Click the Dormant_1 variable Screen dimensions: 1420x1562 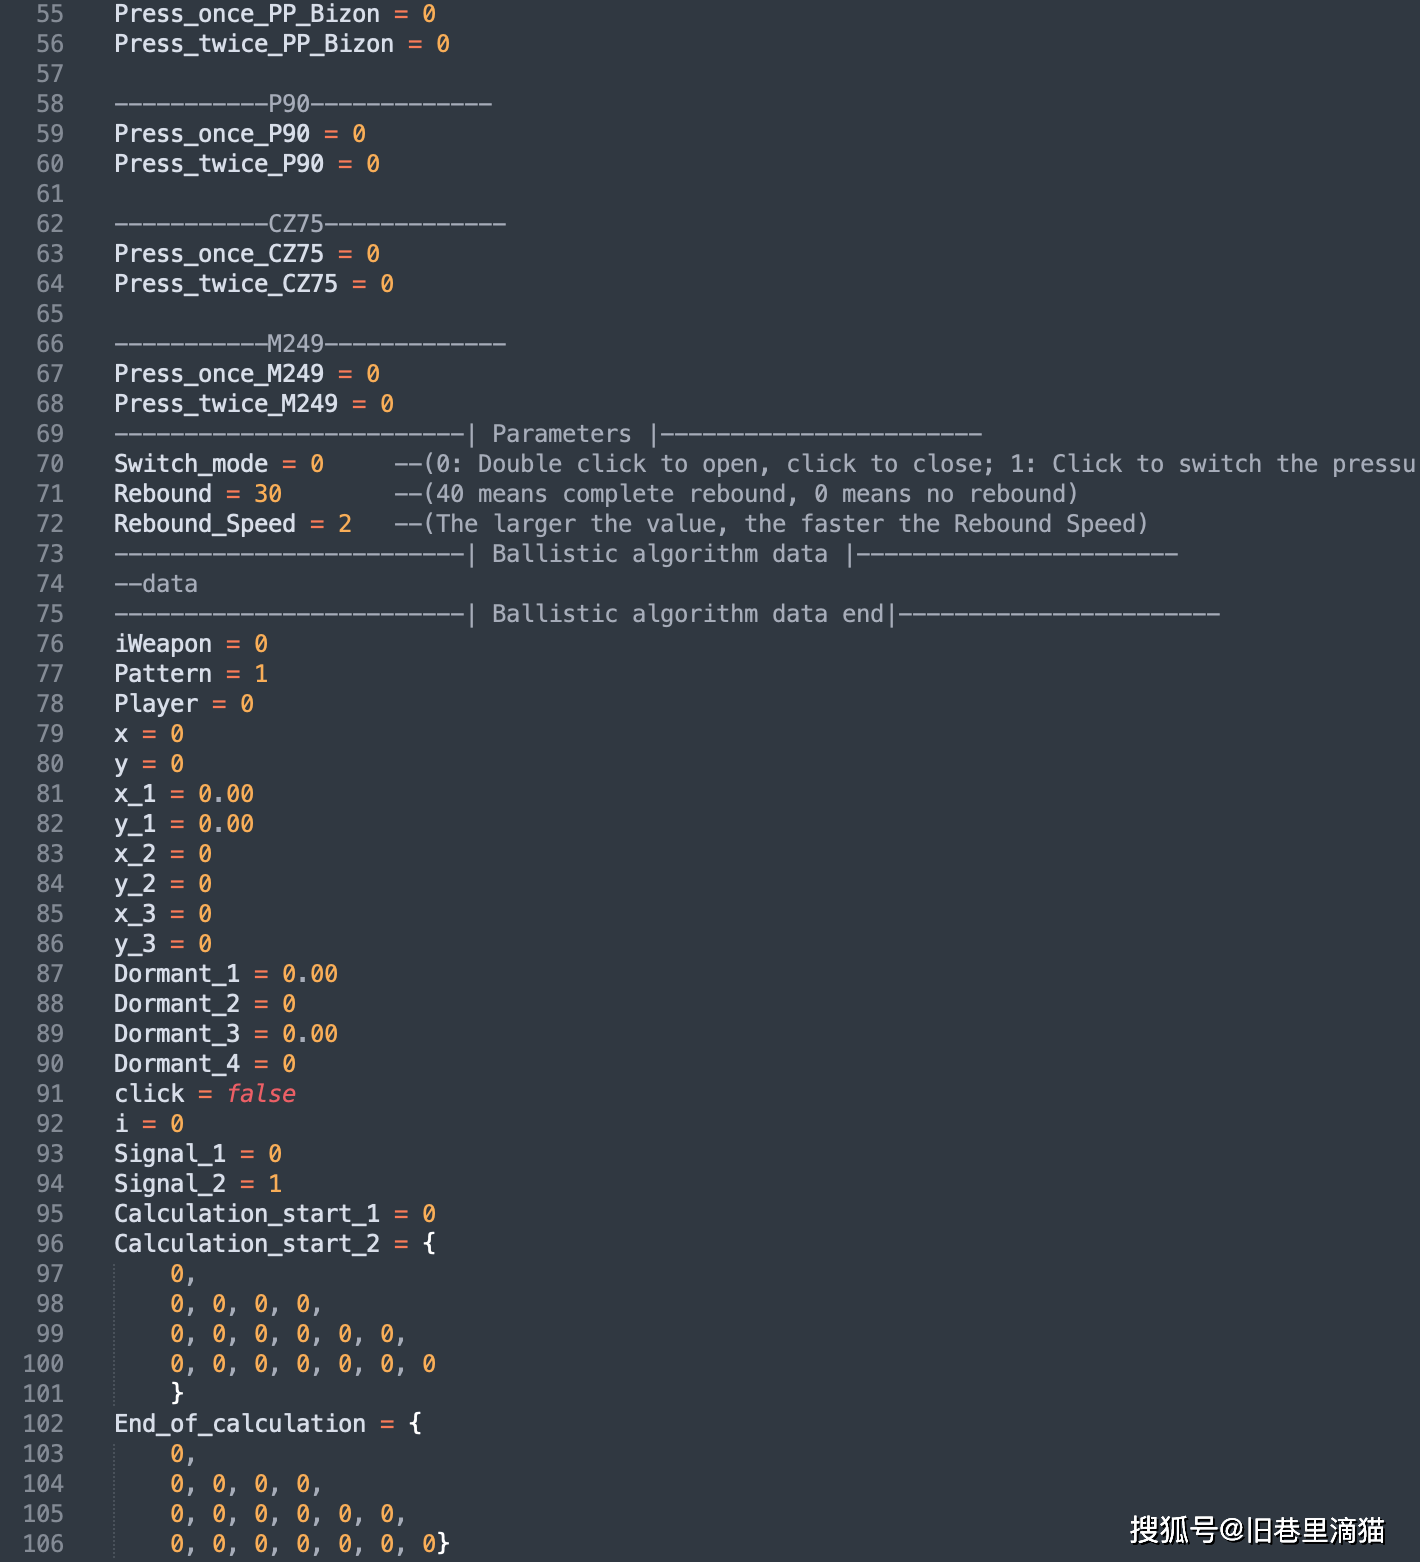(177, 974)
